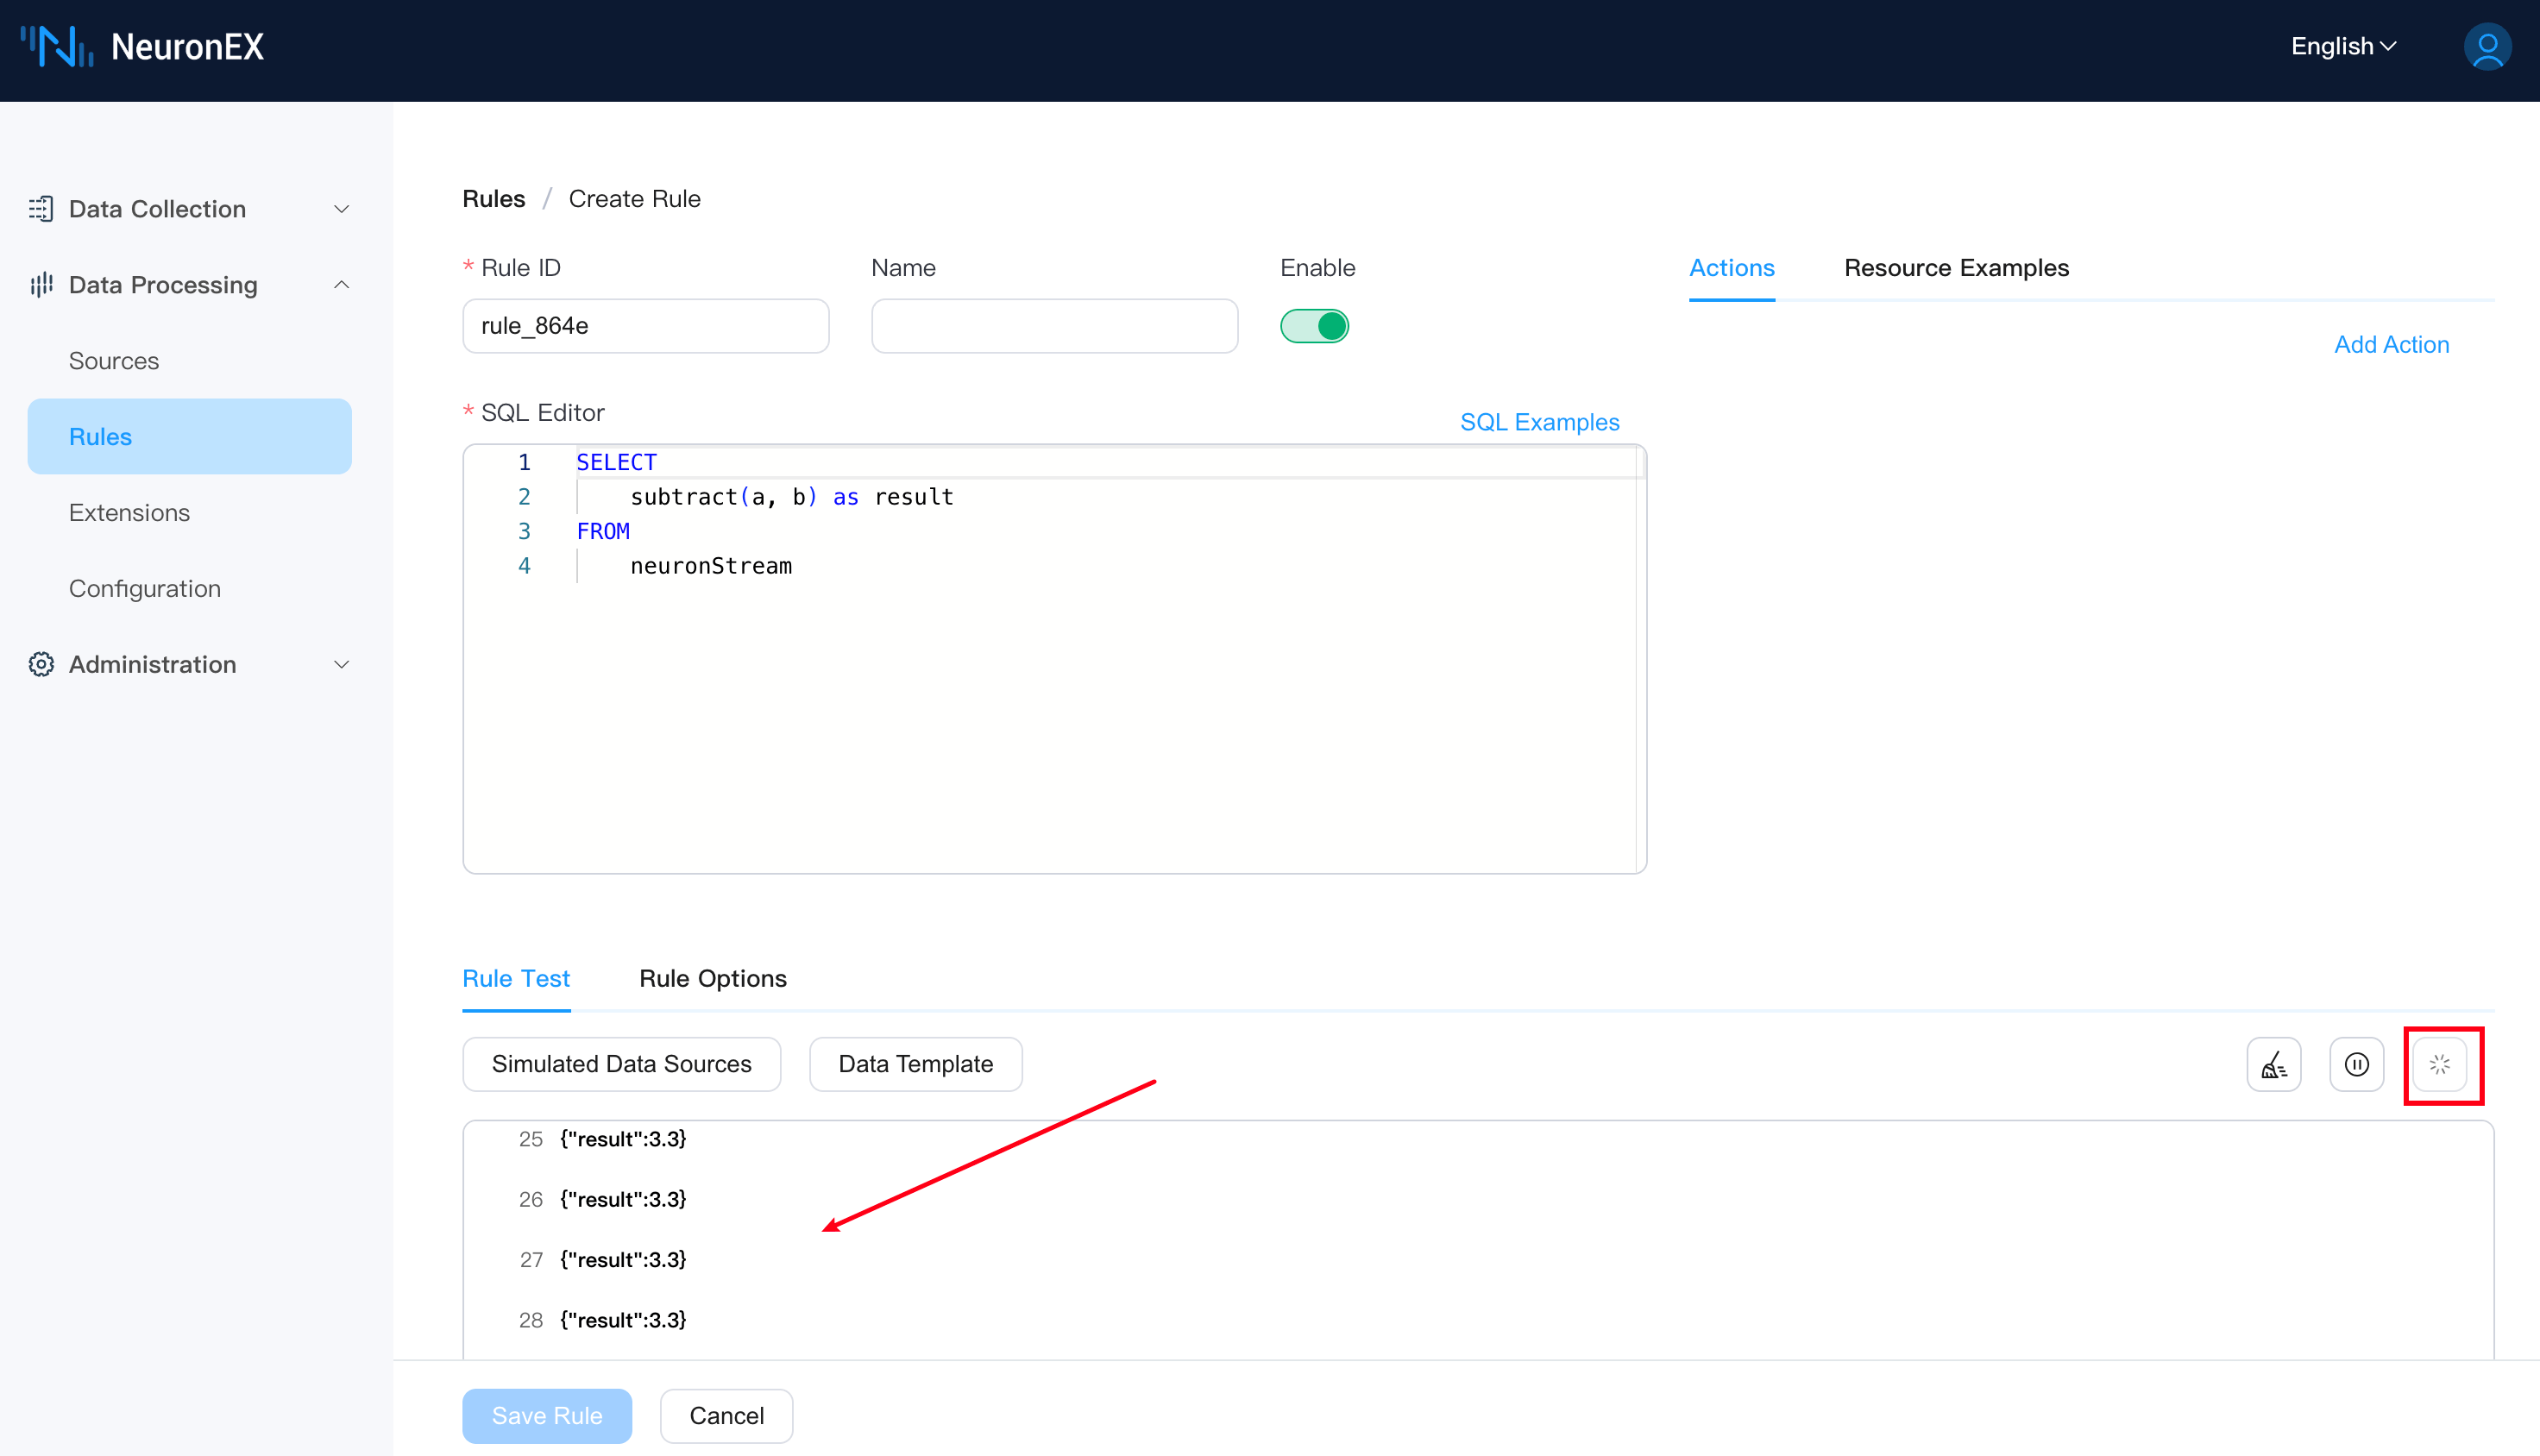Open the English language dropdown

click(x=2343, y=46)
